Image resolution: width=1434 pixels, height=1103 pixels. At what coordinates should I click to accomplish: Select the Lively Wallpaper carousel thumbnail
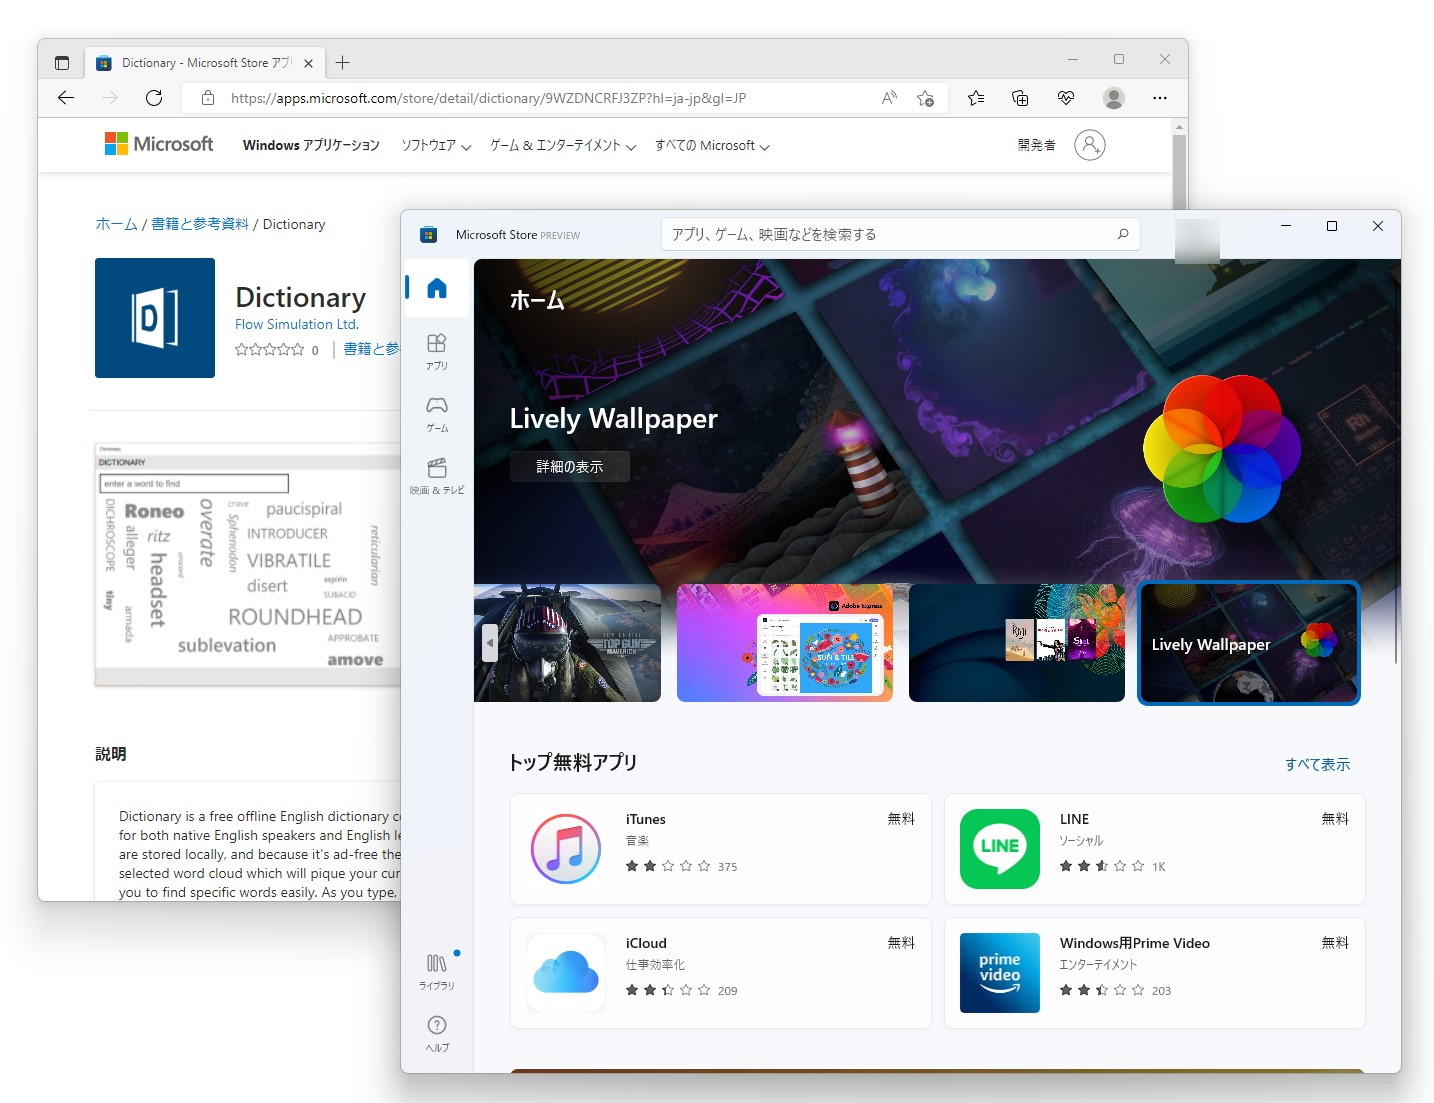[x=1248, y=644]
